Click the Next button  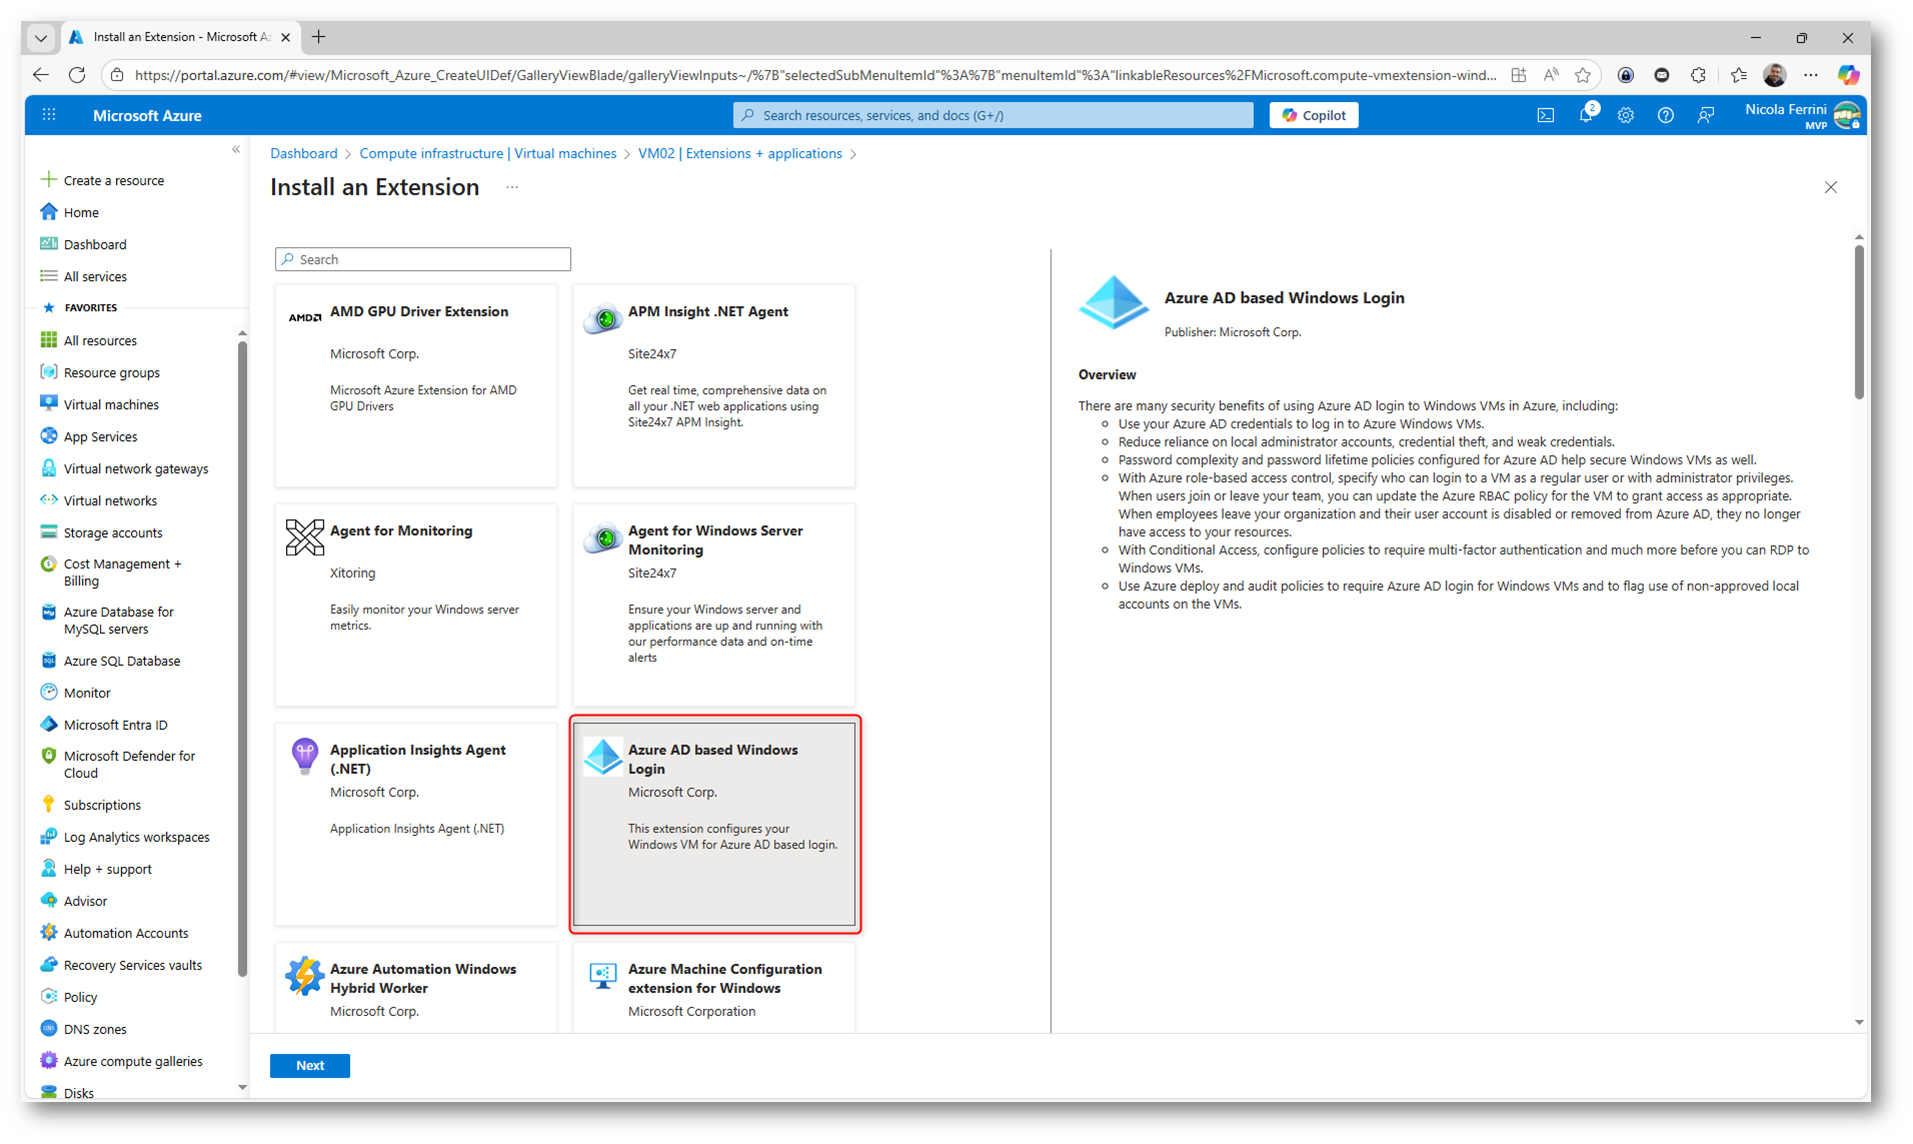310,1065
